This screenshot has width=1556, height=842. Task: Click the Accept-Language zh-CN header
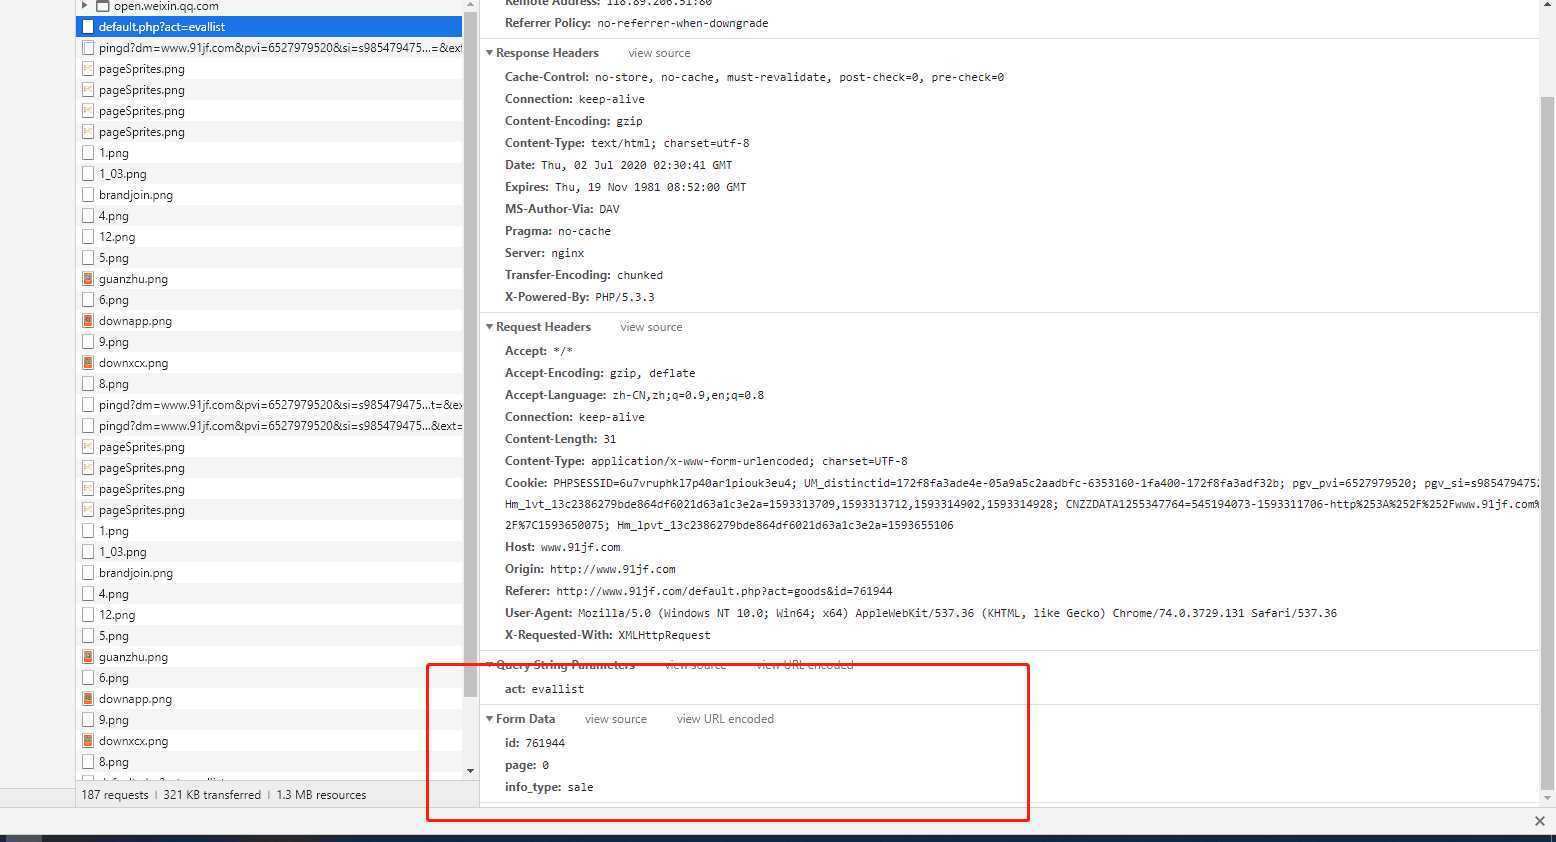point(634,395)
